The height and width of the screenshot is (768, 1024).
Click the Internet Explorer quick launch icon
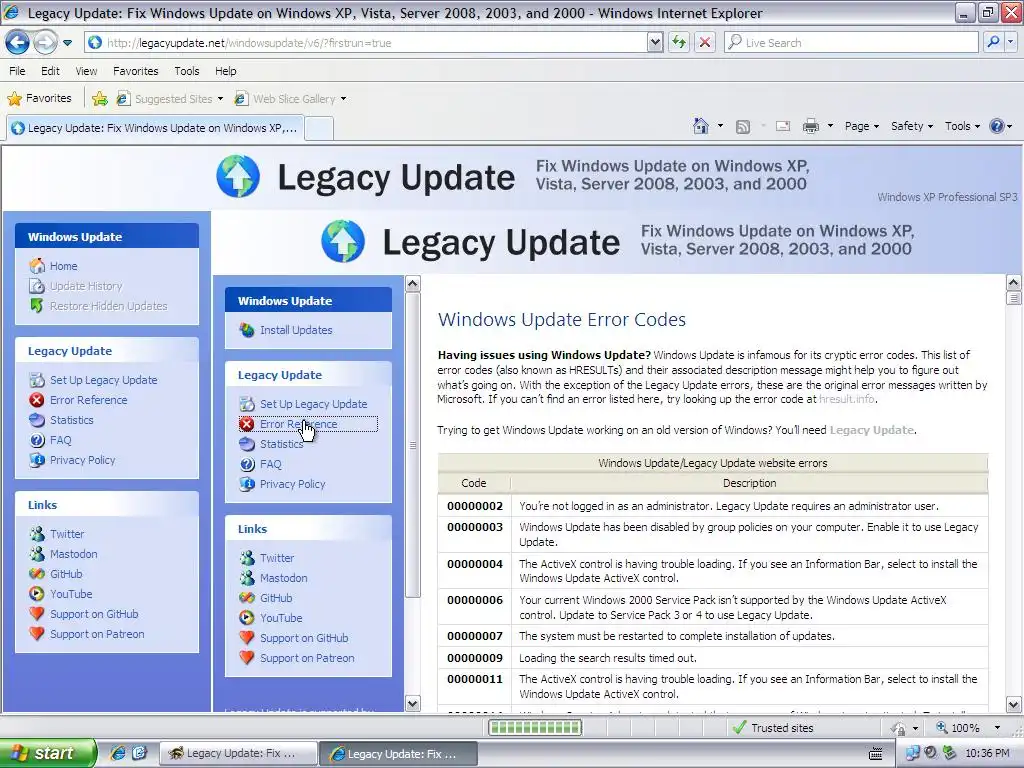click(x=118, y=753)
